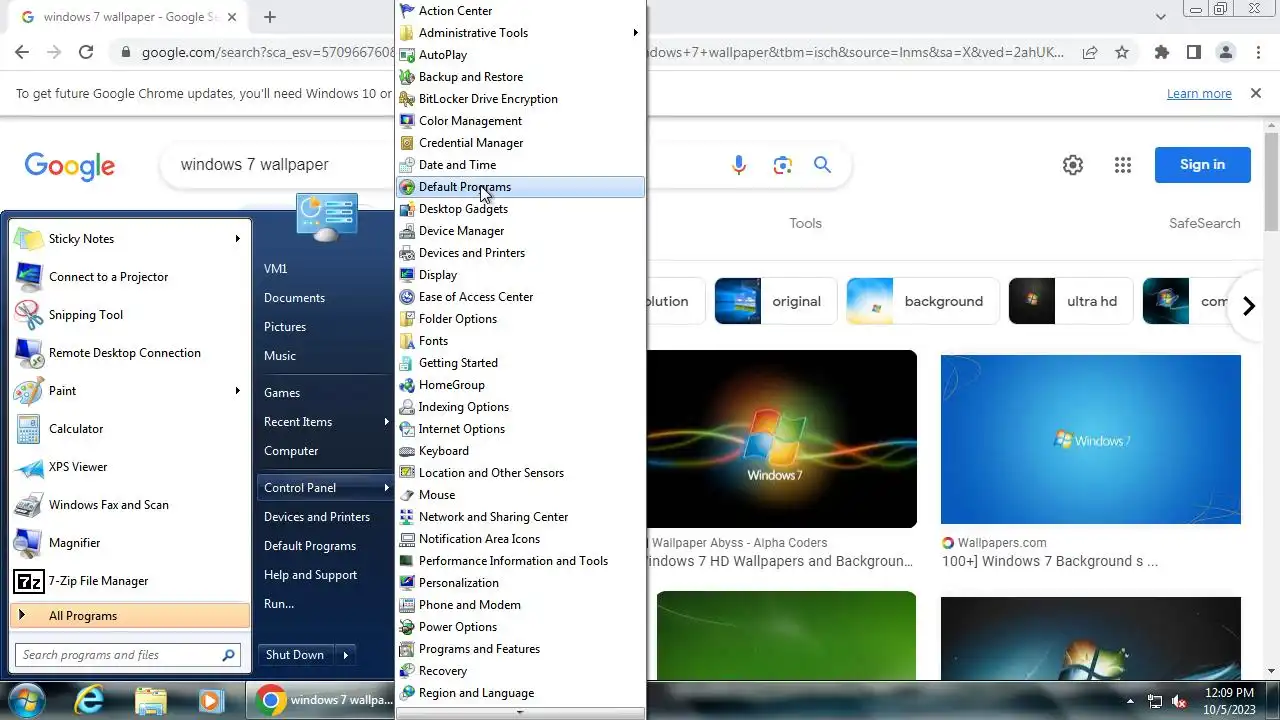This screenshot has height=720, width=1280.
Task: Click the muted volume tray icon
Action: tap(1179, 701)
